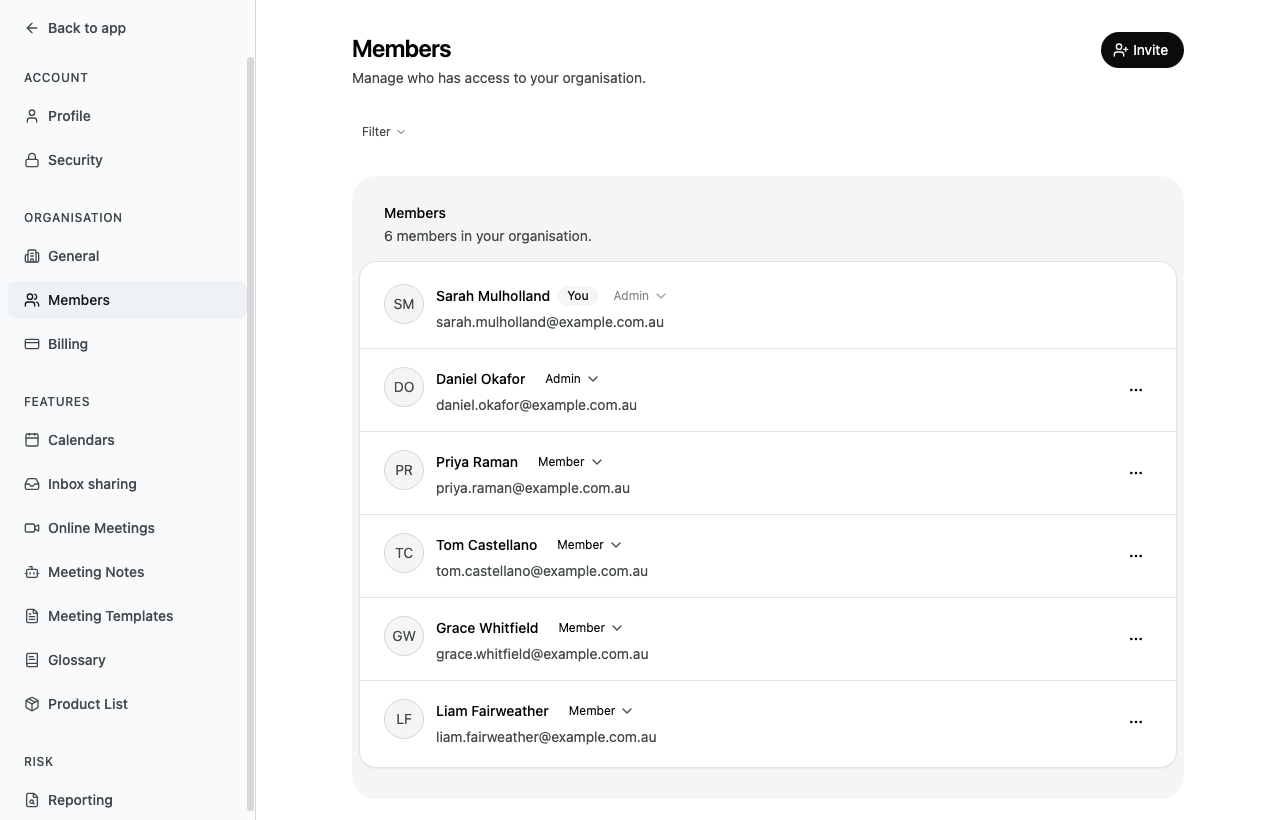Open Sarah Mulholland's Admin role dropdown

click(640, 296)
